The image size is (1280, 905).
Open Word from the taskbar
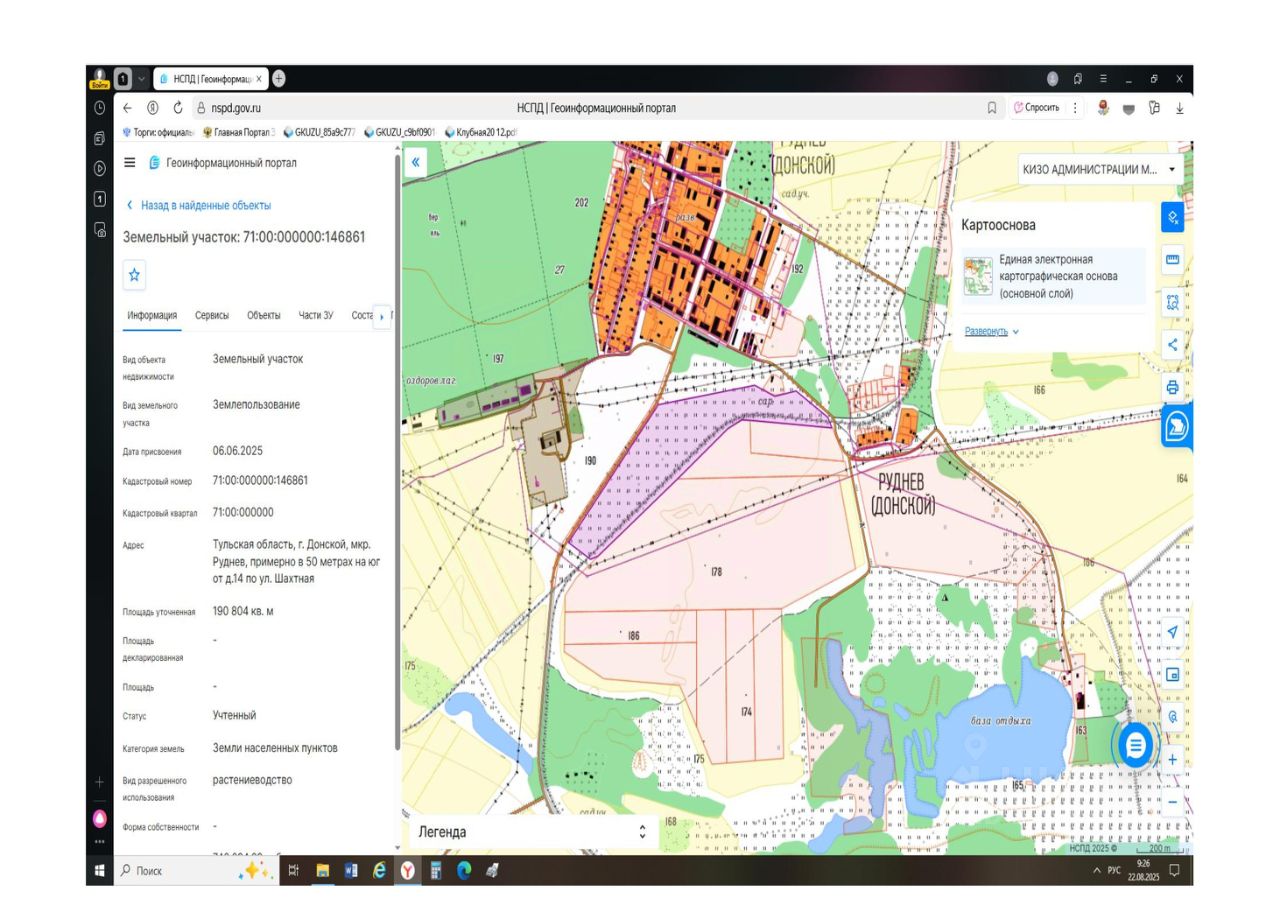pos(351,871)
